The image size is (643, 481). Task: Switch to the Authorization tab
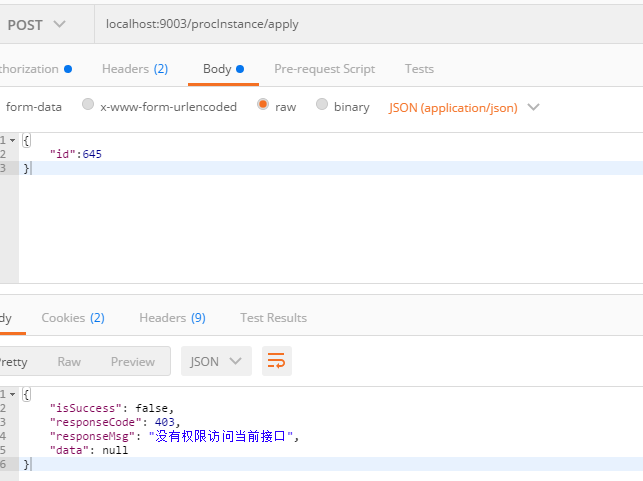coord(35,69)
